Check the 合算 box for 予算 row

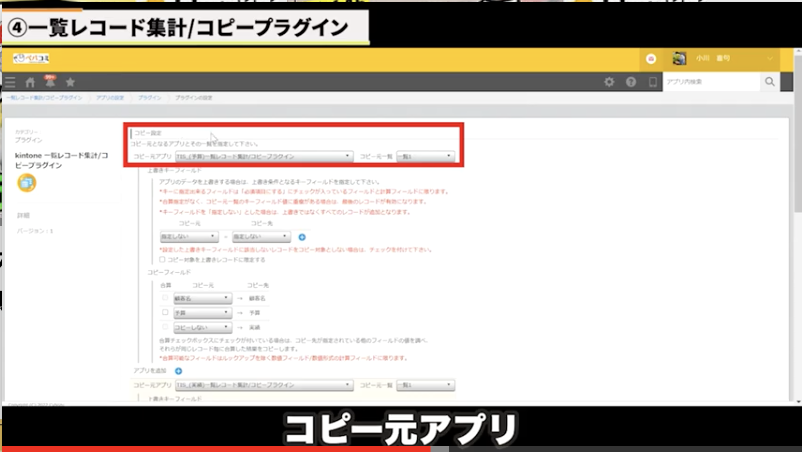pyautogui.click(x=166, y=312)
